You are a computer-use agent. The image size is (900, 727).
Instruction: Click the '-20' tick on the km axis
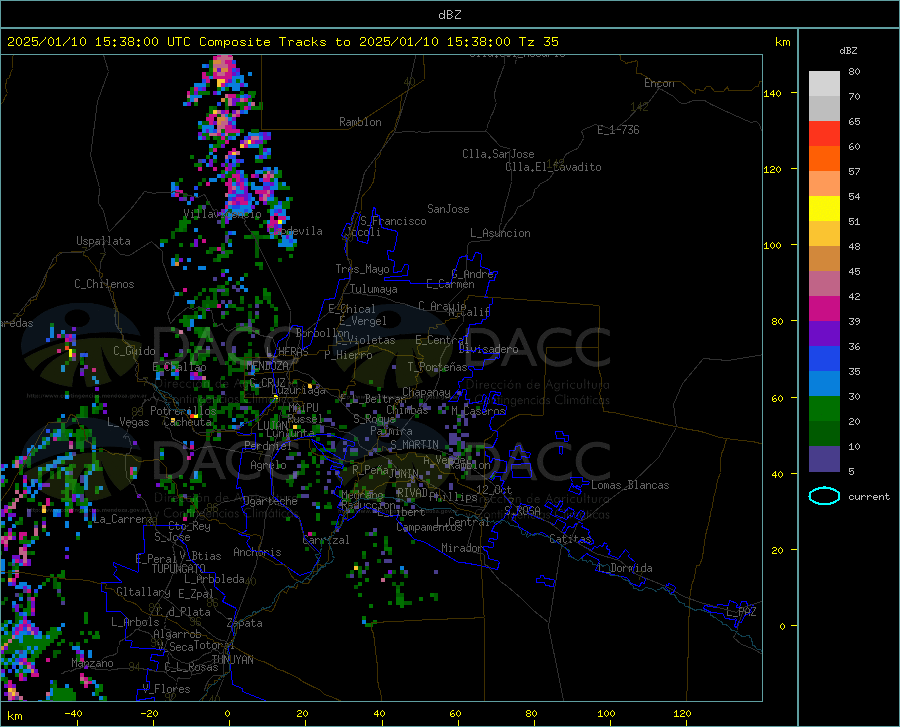149,714
